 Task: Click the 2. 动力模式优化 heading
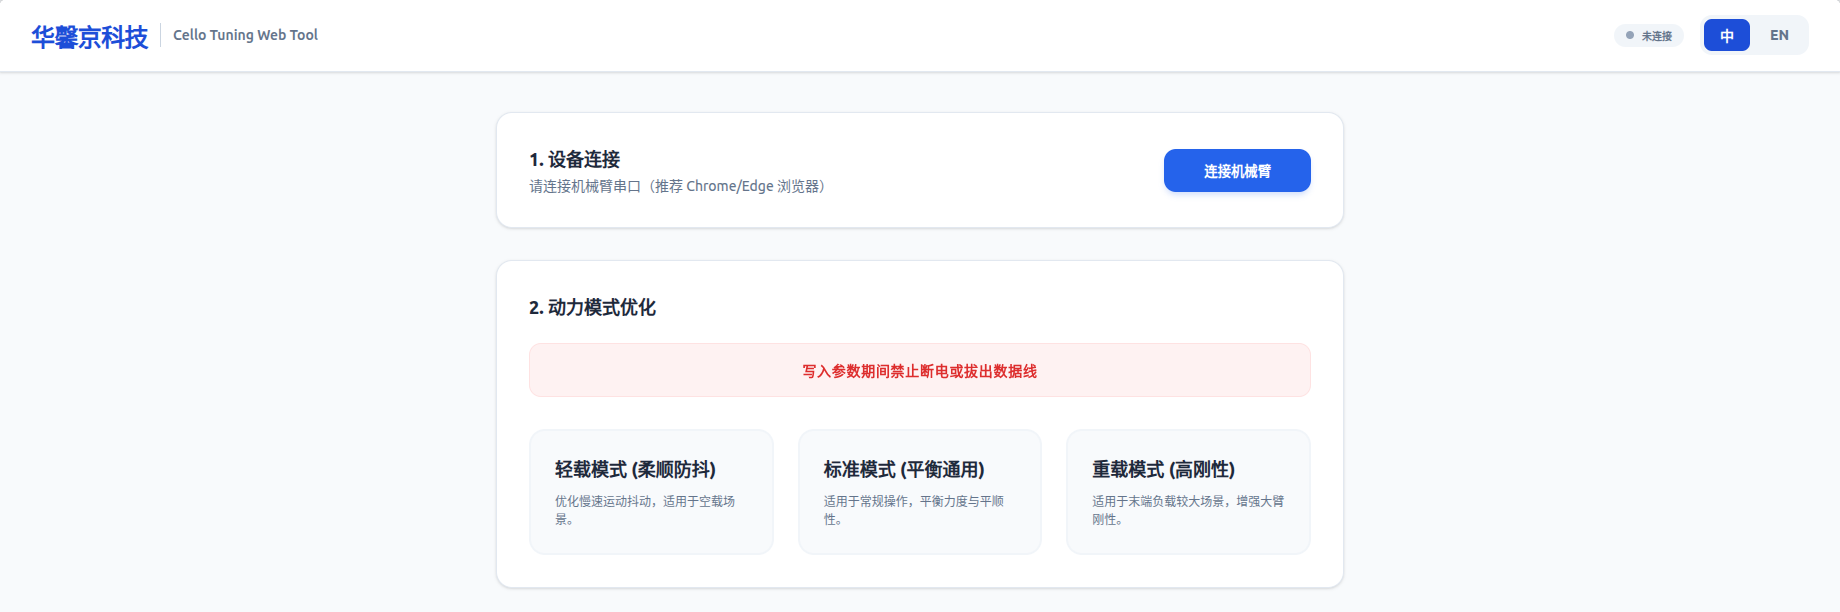tap(592, 308)
